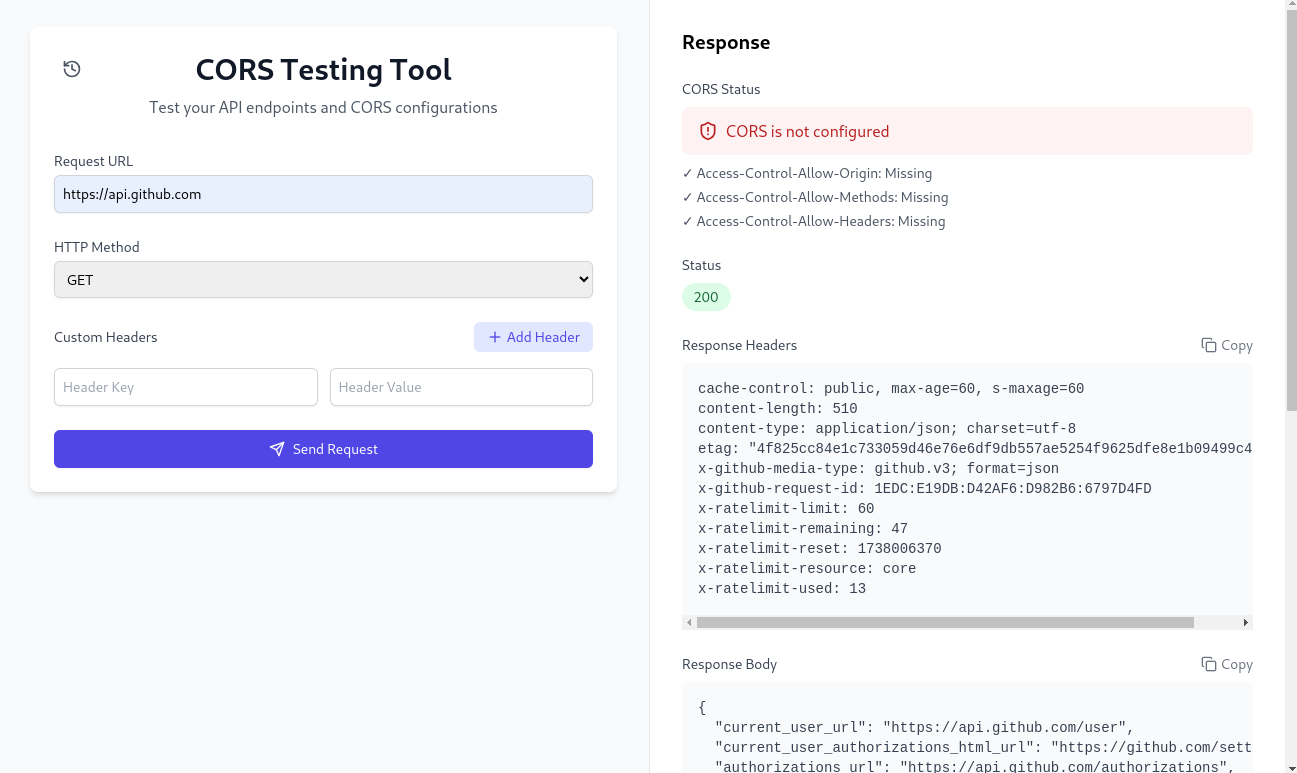Click the 'x-github-request-id' header line
The image size is (1297, 773).
click(x=925, y=488)
